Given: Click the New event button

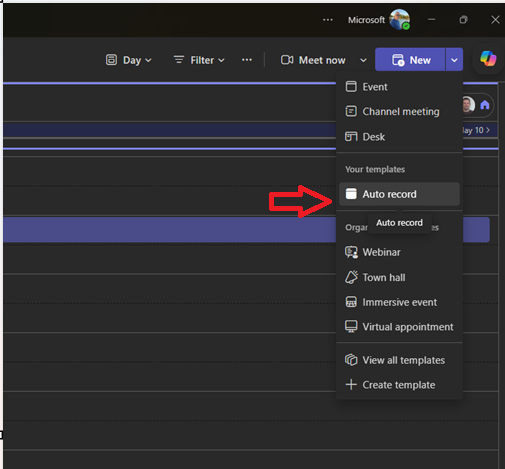Looking at the screenshot, I should 410,60.
